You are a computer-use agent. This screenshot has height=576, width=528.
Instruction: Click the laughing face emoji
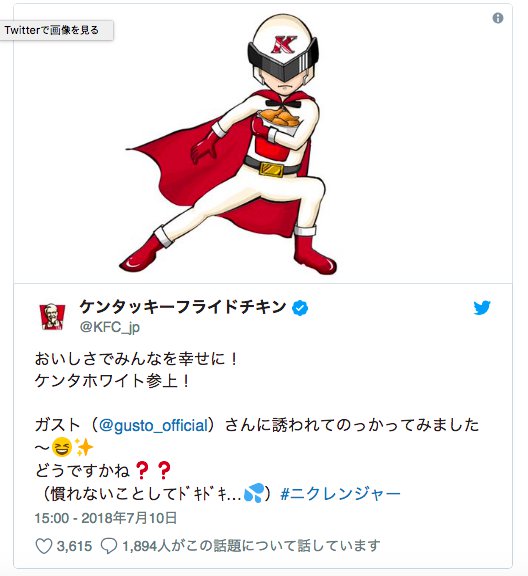(62, 447)
